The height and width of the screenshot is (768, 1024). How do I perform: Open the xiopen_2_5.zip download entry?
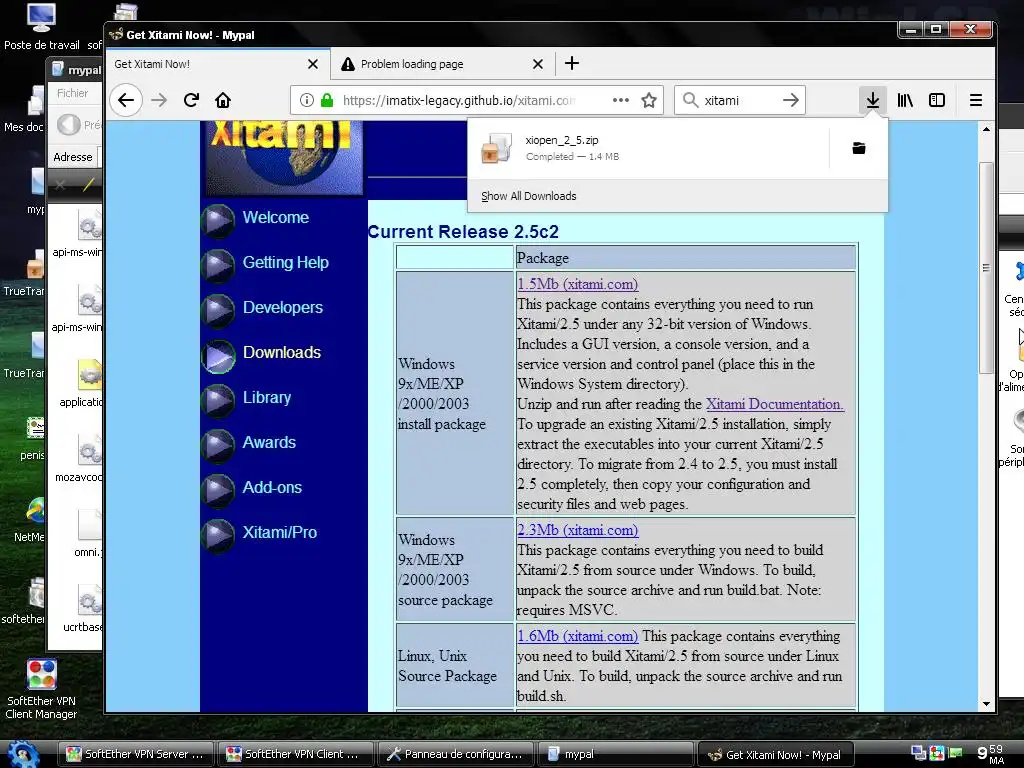click(x=648, y=148)
